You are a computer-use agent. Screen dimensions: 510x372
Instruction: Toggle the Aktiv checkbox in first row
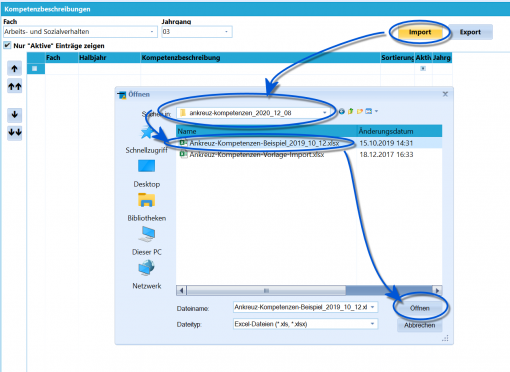click(423, 68)
